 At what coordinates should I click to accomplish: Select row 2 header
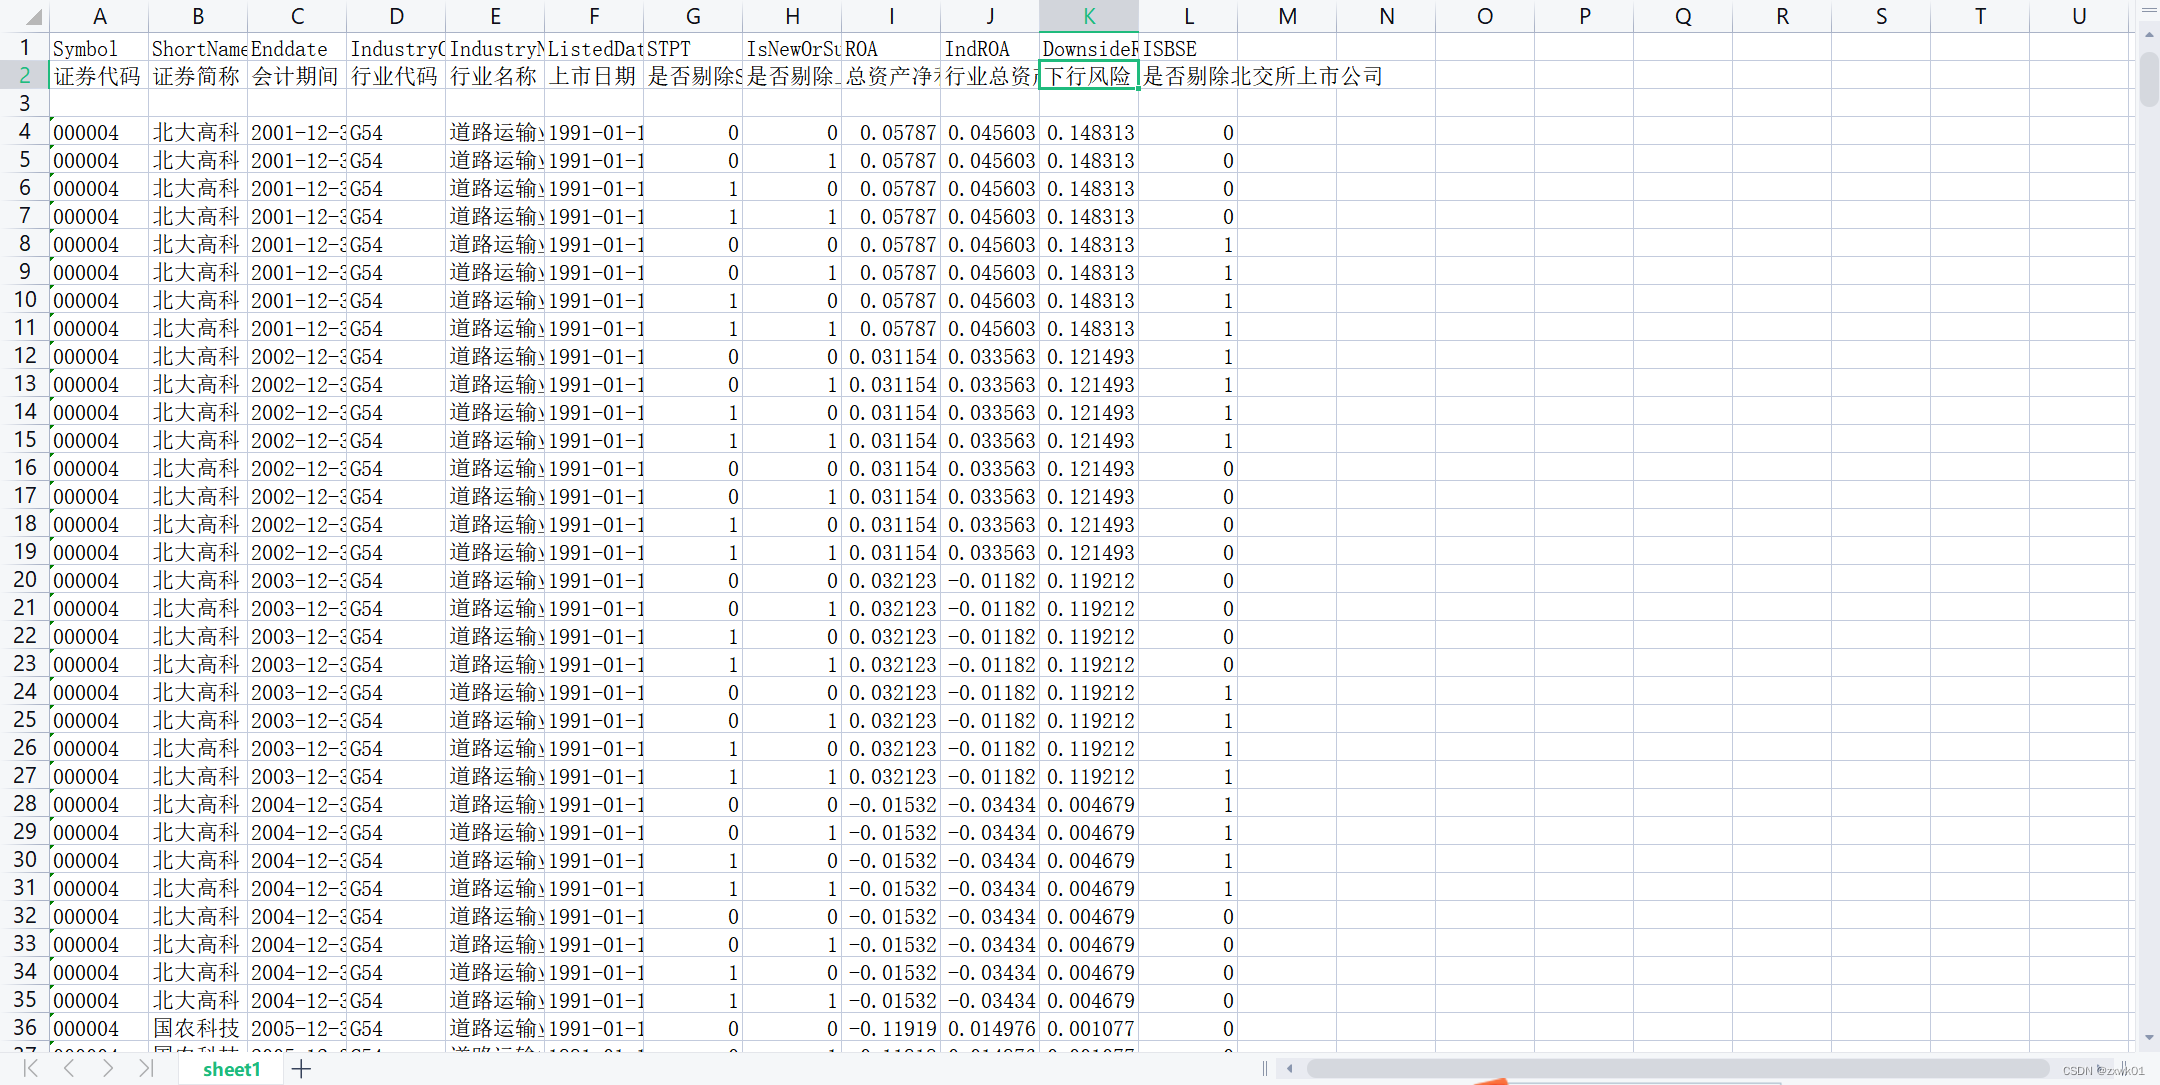coord(25,75)
